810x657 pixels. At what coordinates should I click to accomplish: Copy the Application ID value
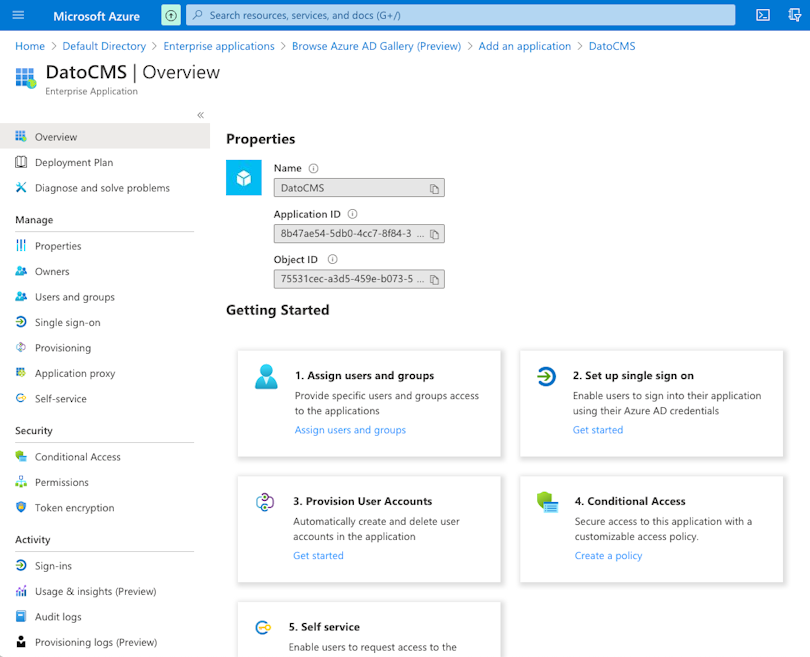(434, 234)
